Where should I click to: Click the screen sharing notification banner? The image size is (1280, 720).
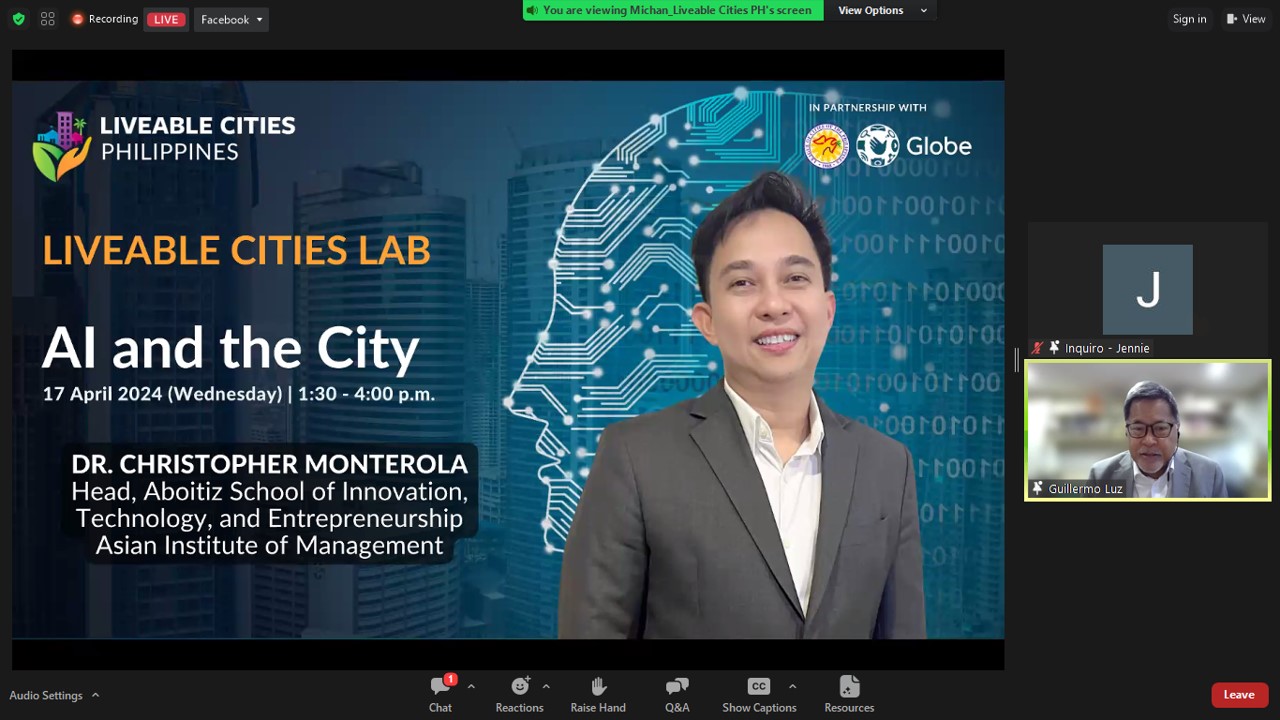tap(673, 10)
